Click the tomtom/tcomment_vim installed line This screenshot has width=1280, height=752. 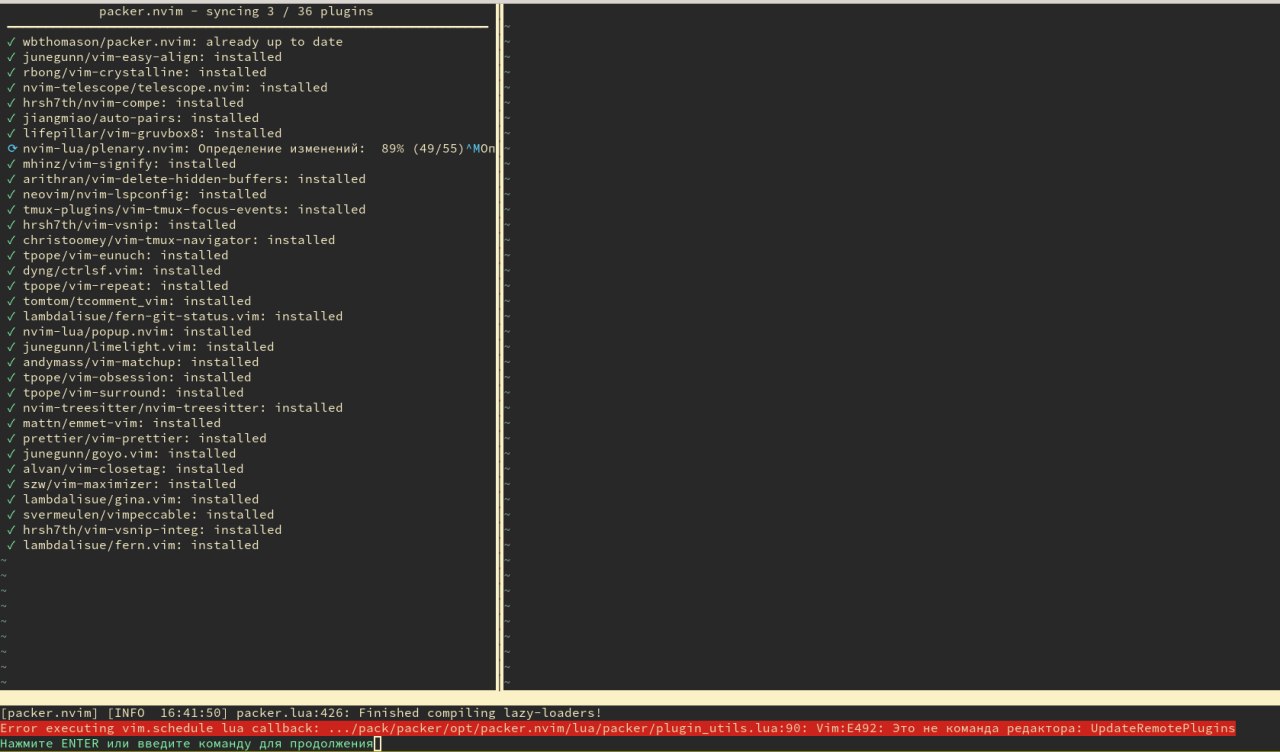129,301
